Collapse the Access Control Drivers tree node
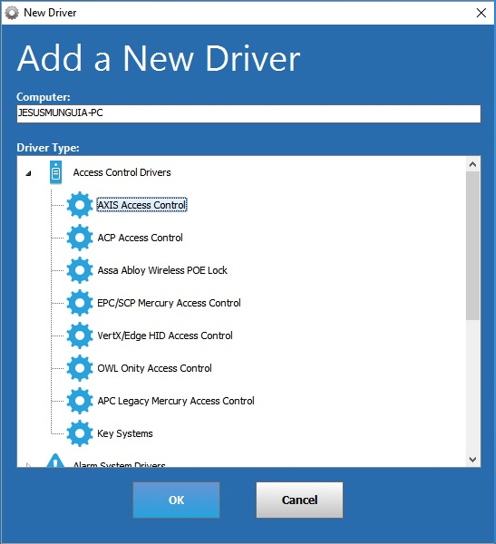496x544 pixels. click(x=29, y=173)
